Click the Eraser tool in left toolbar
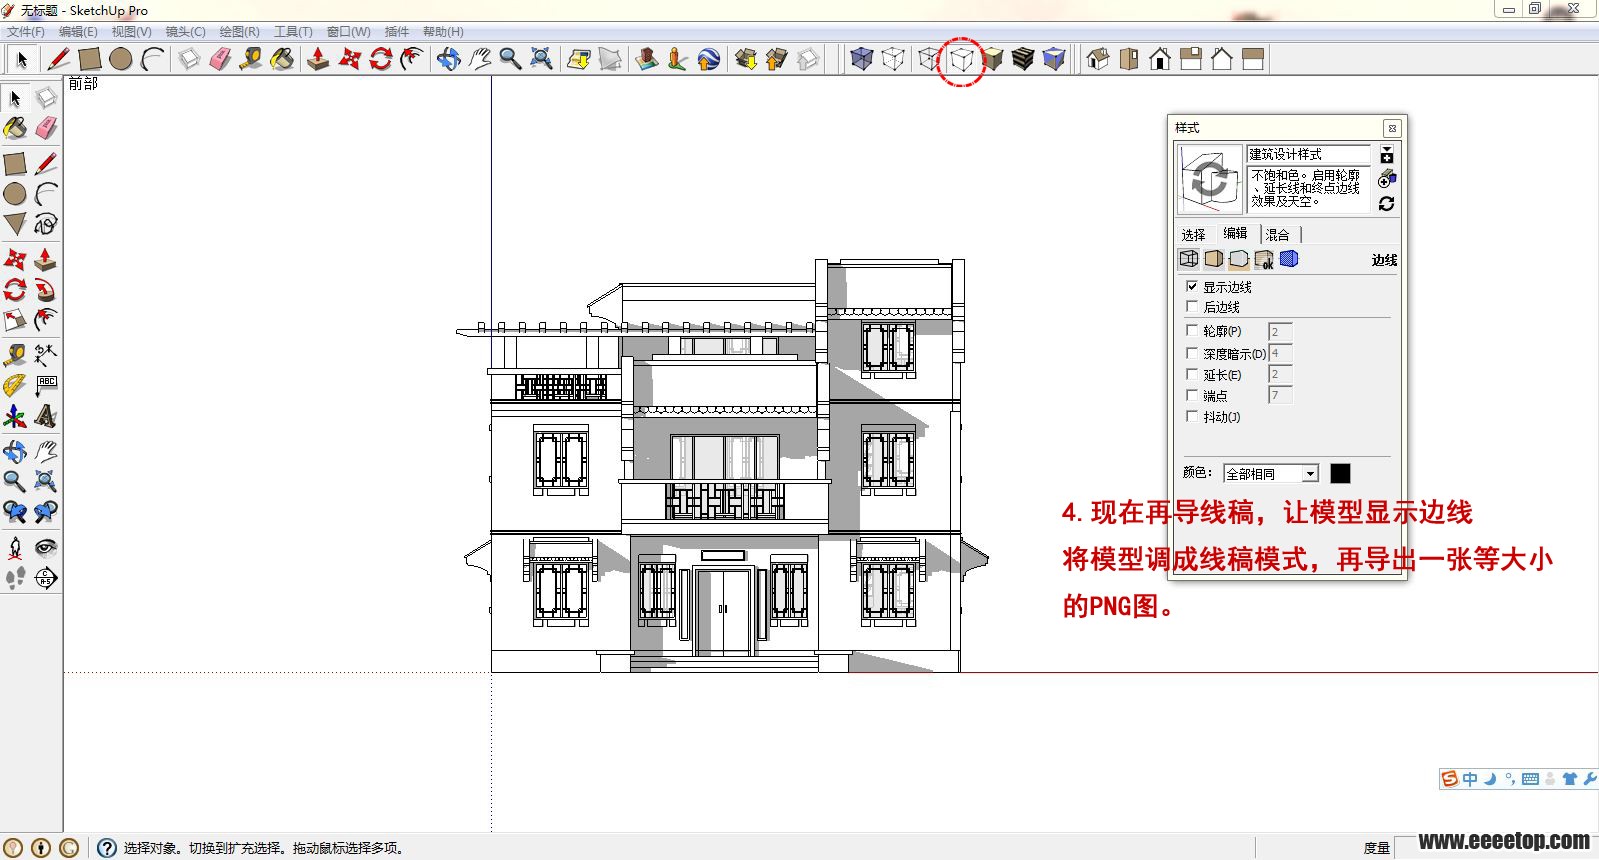1599x860 pixels. [x=46, y=129]
